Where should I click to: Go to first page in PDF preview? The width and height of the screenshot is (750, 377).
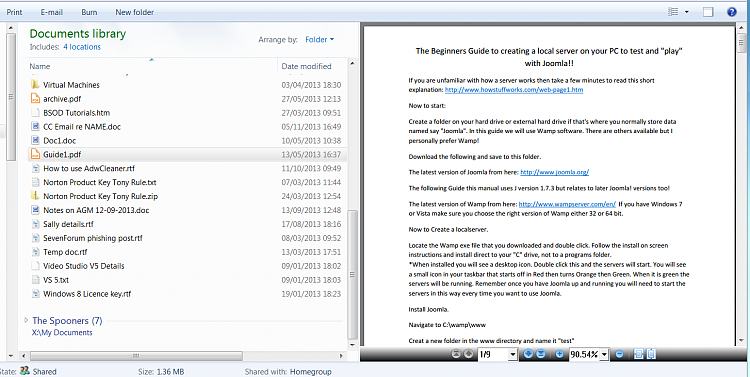[456, 354]
